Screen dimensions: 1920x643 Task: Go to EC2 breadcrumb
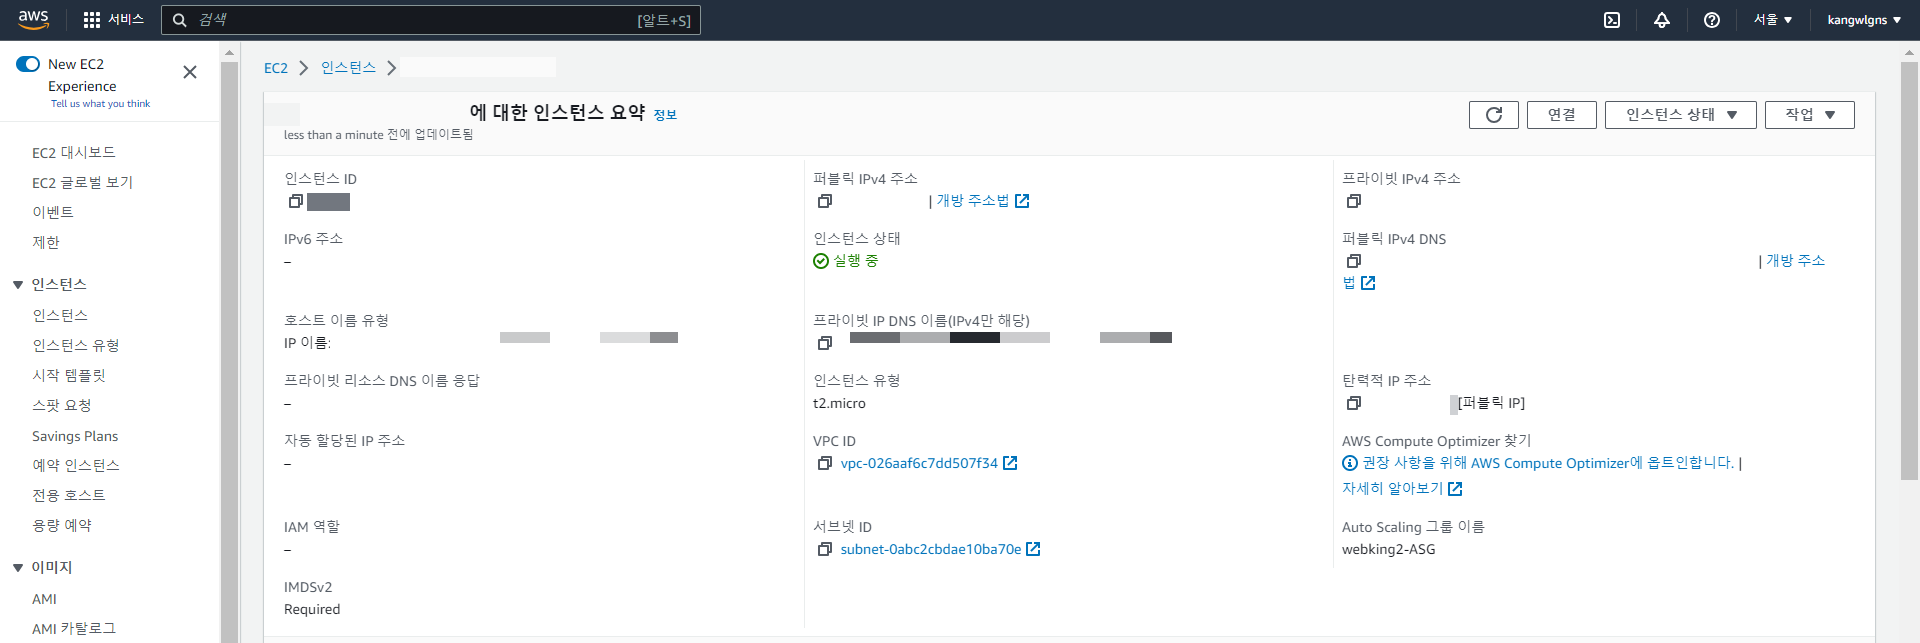276,68
